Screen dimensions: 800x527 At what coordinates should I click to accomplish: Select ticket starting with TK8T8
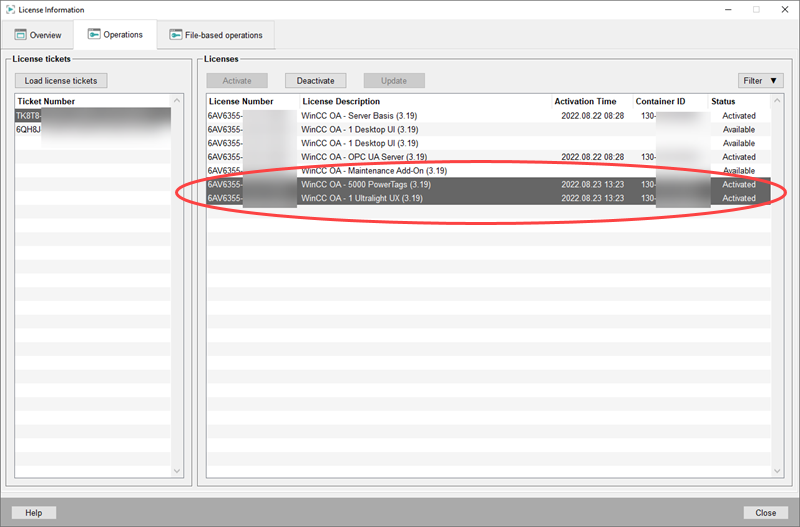tap(93, 116)
